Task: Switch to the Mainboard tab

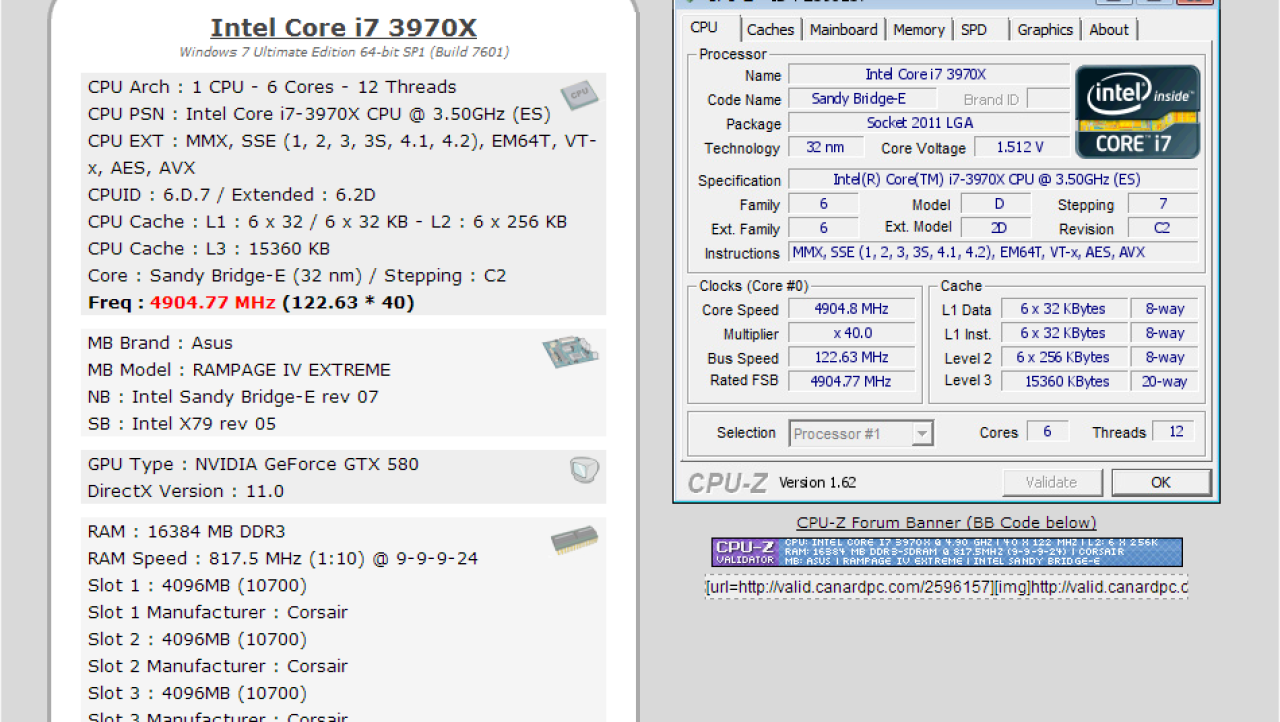Action: 844,30
